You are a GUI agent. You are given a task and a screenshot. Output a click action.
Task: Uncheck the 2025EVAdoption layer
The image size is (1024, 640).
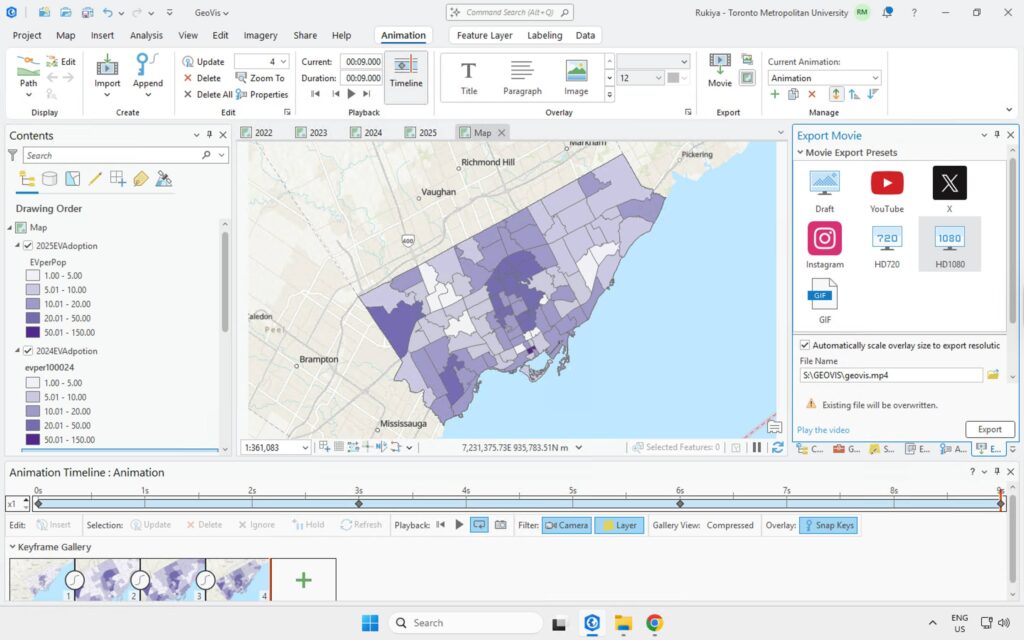point(28,246)
